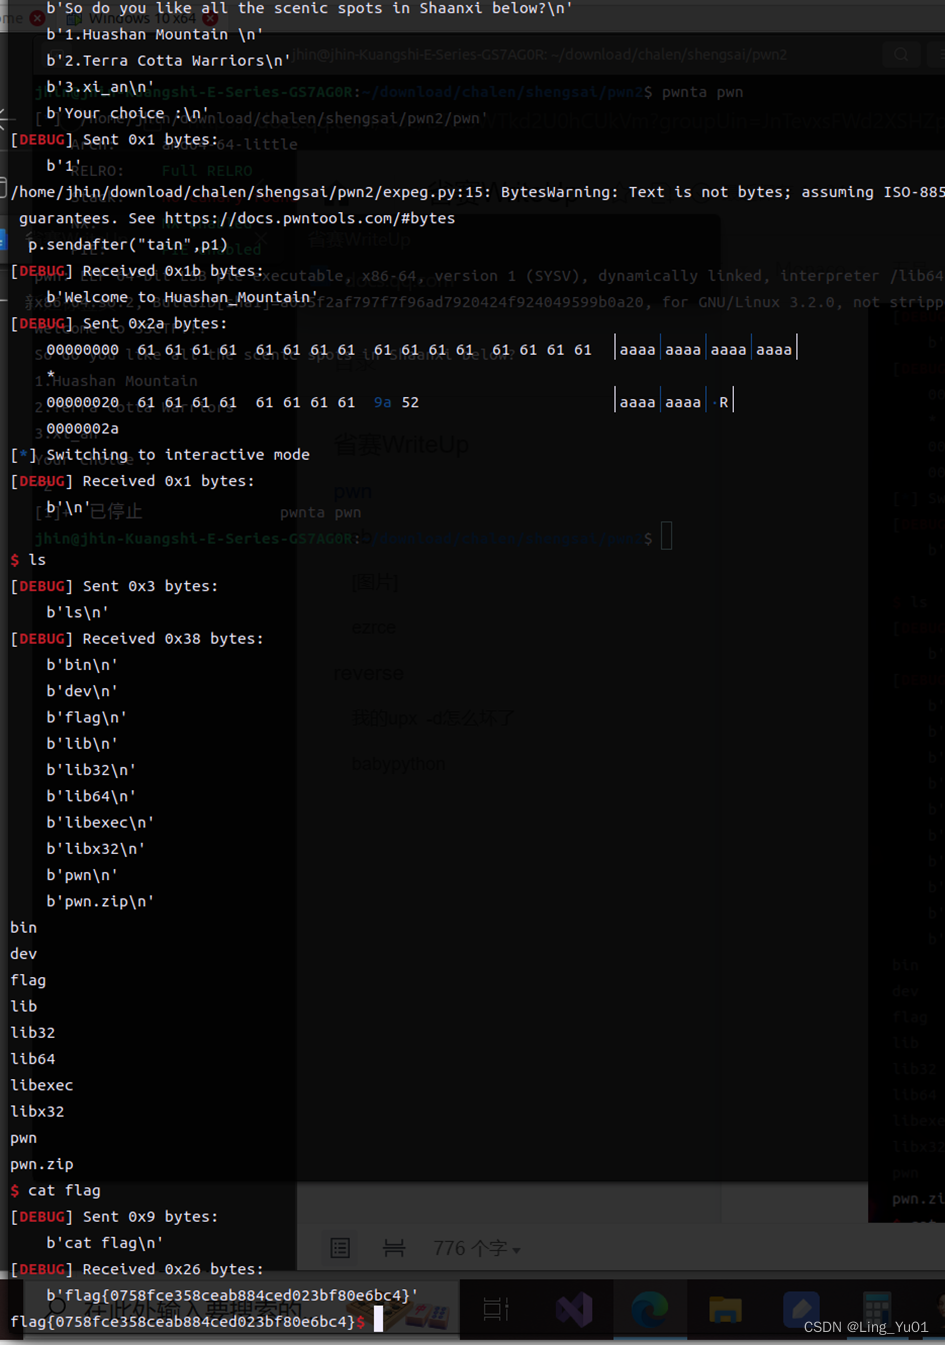
Task: Click 'Received 0x38 bytes:' debug line
Action: (x=137, y=638)
